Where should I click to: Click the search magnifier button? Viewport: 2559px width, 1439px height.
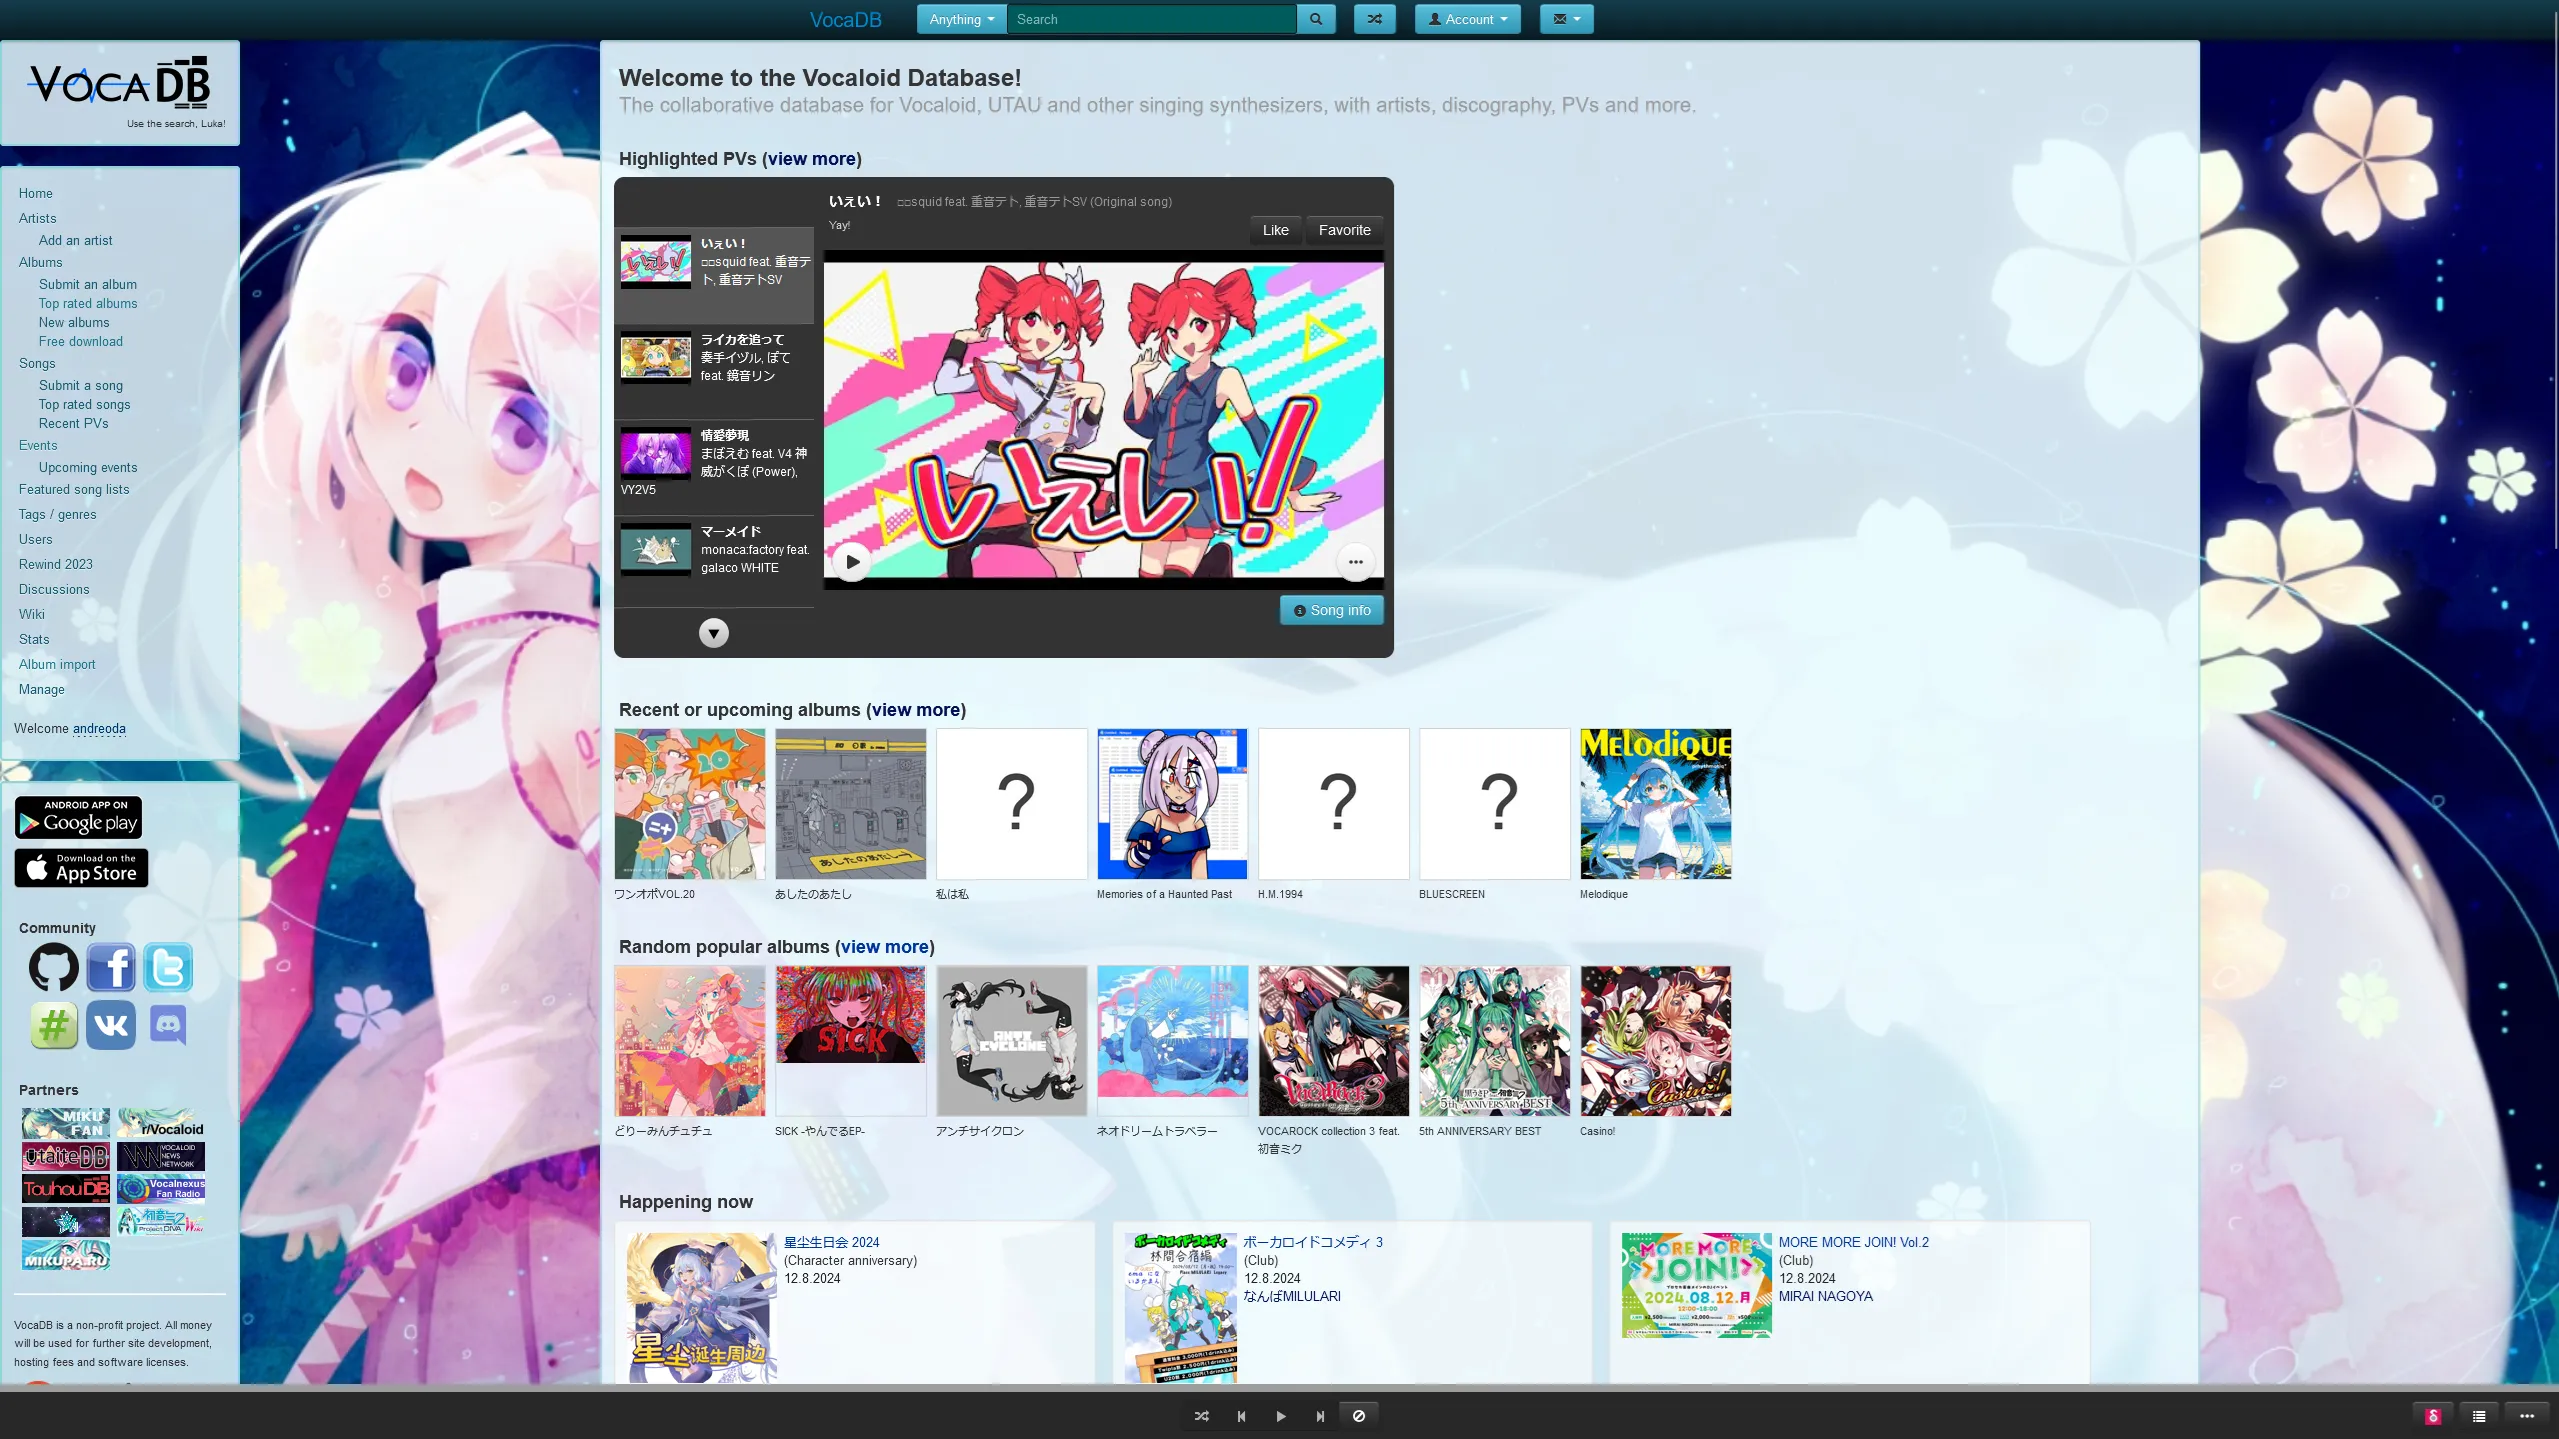click(x=1315, y=19)
